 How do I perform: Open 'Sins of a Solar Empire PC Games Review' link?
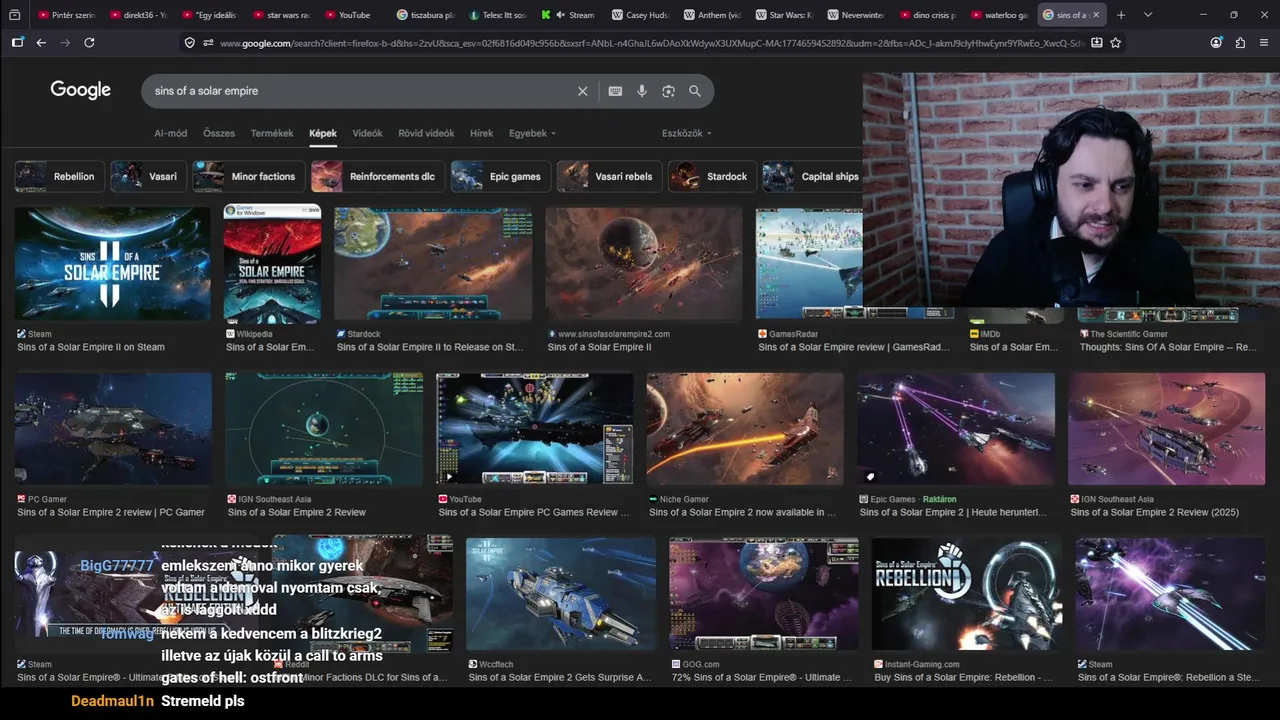[x=534, y=512]
